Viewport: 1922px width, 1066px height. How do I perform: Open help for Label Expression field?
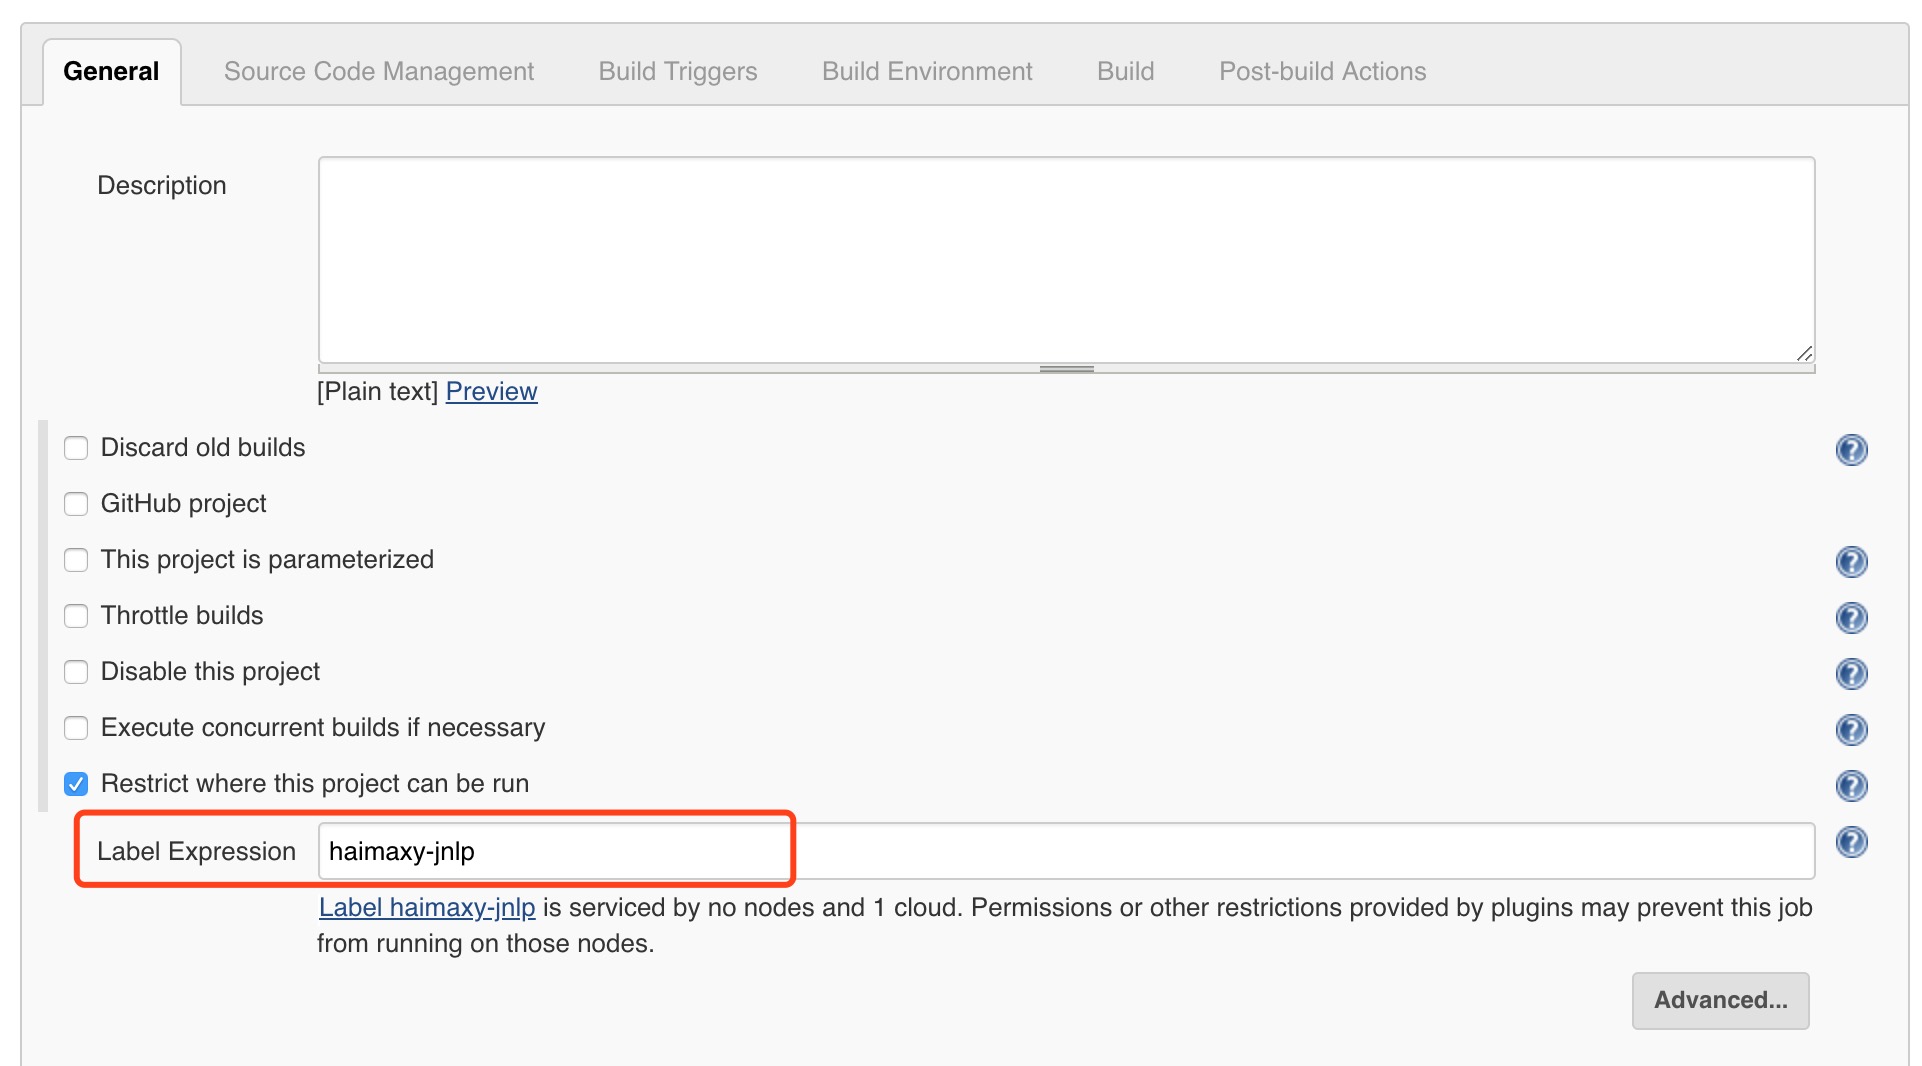(x=1851, y=842)
